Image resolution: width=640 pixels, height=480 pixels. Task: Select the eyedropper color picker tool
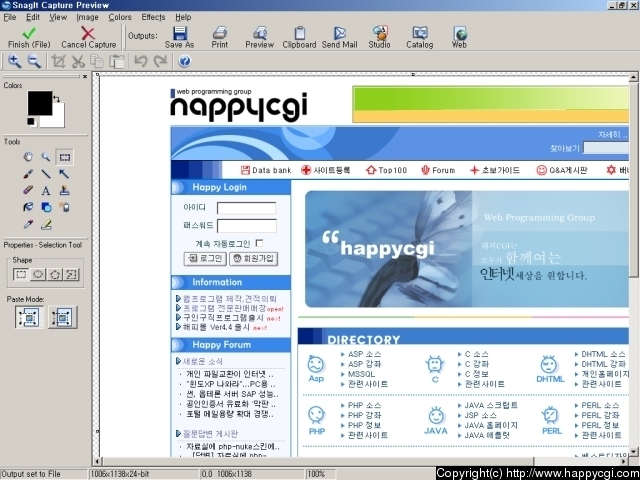(28, 224)
